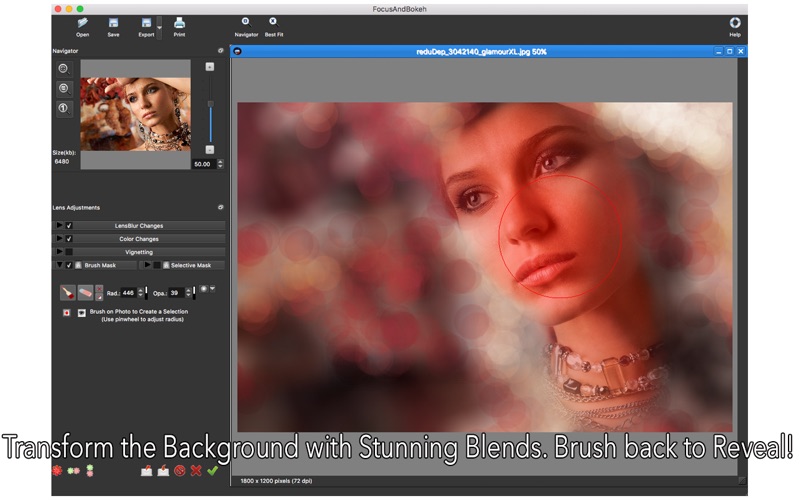
Task: Enable the Vignetting checkbox
Action: click(x=69, y=252)
